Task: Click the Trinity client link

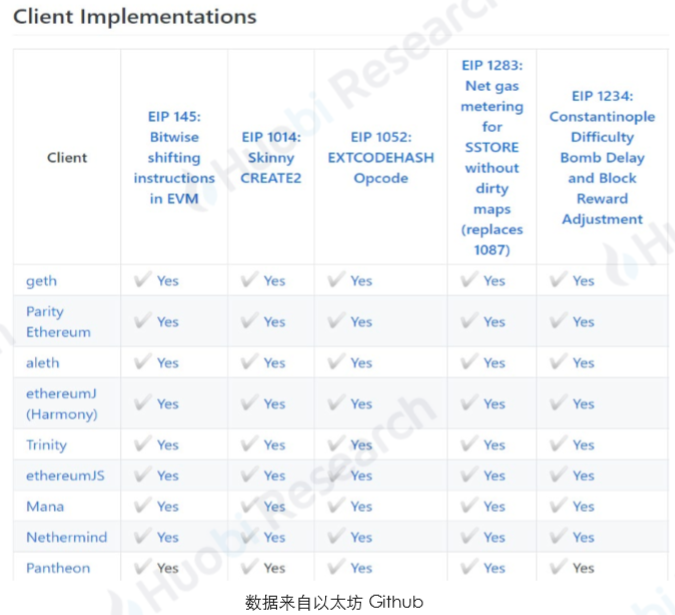Action: click(46, 445)
